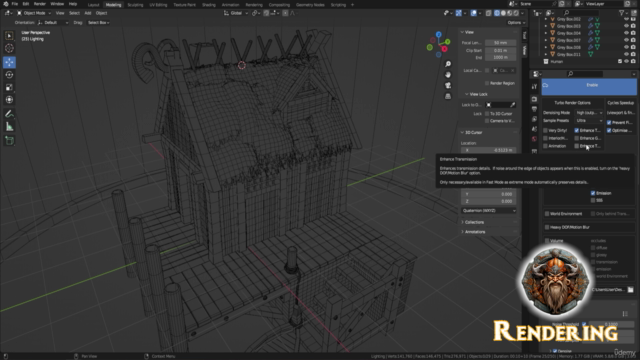The image size is (640, 360).
Task: Select the Add Cube tool
Action: click(9, 141)
